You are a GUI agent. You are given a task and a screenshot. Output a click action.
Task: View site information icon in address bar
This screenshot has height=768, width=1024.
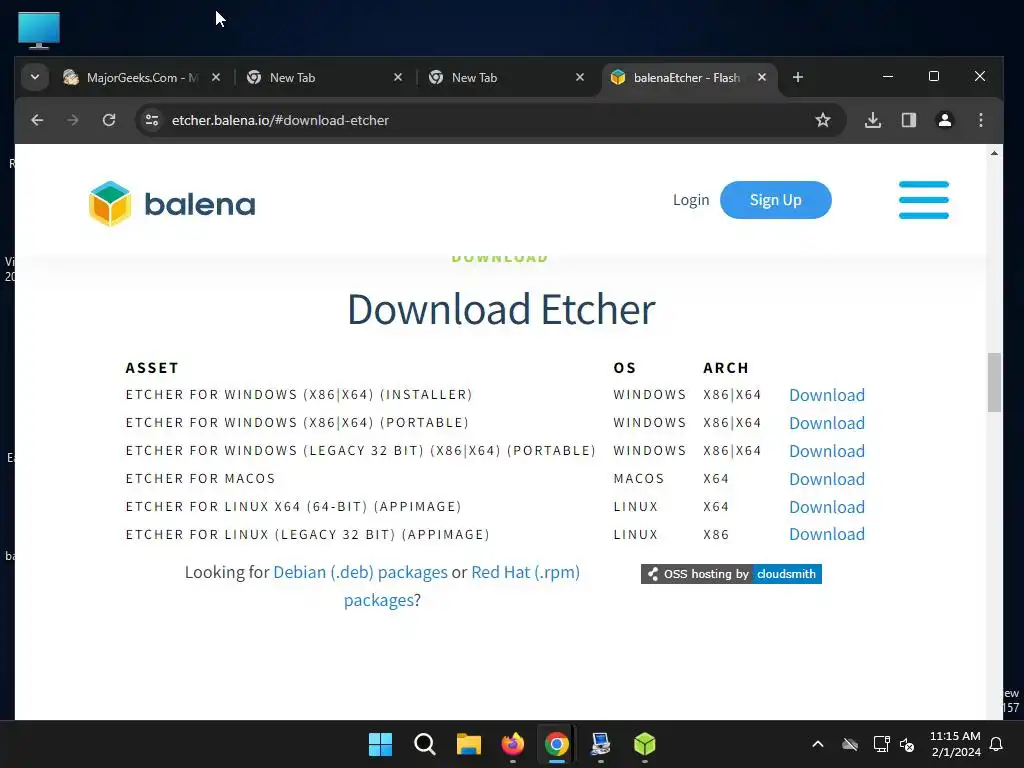(152, 120)
